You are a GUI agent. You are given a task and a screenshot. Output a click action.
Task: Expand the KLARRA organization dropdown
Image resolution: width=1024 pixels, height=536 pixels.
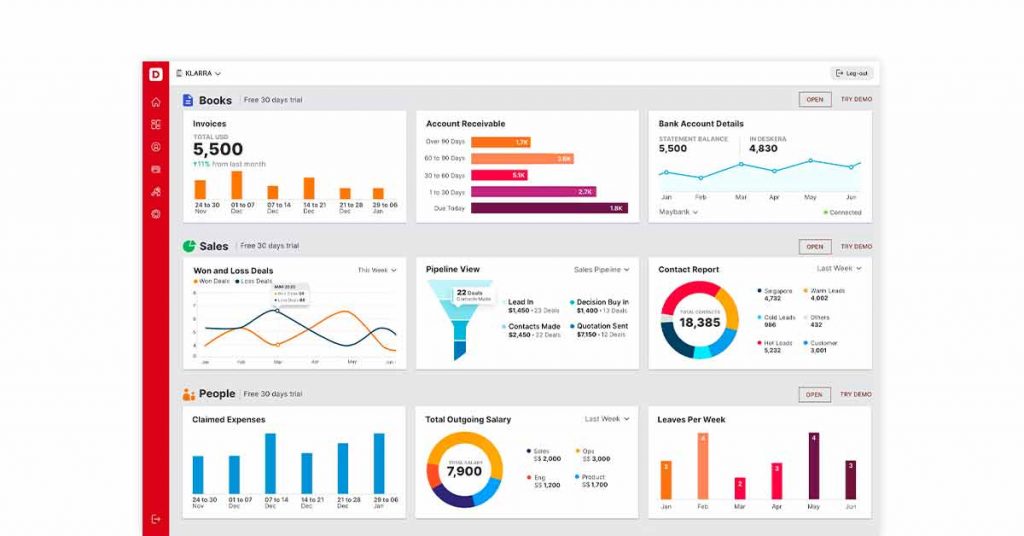point(199,74)
